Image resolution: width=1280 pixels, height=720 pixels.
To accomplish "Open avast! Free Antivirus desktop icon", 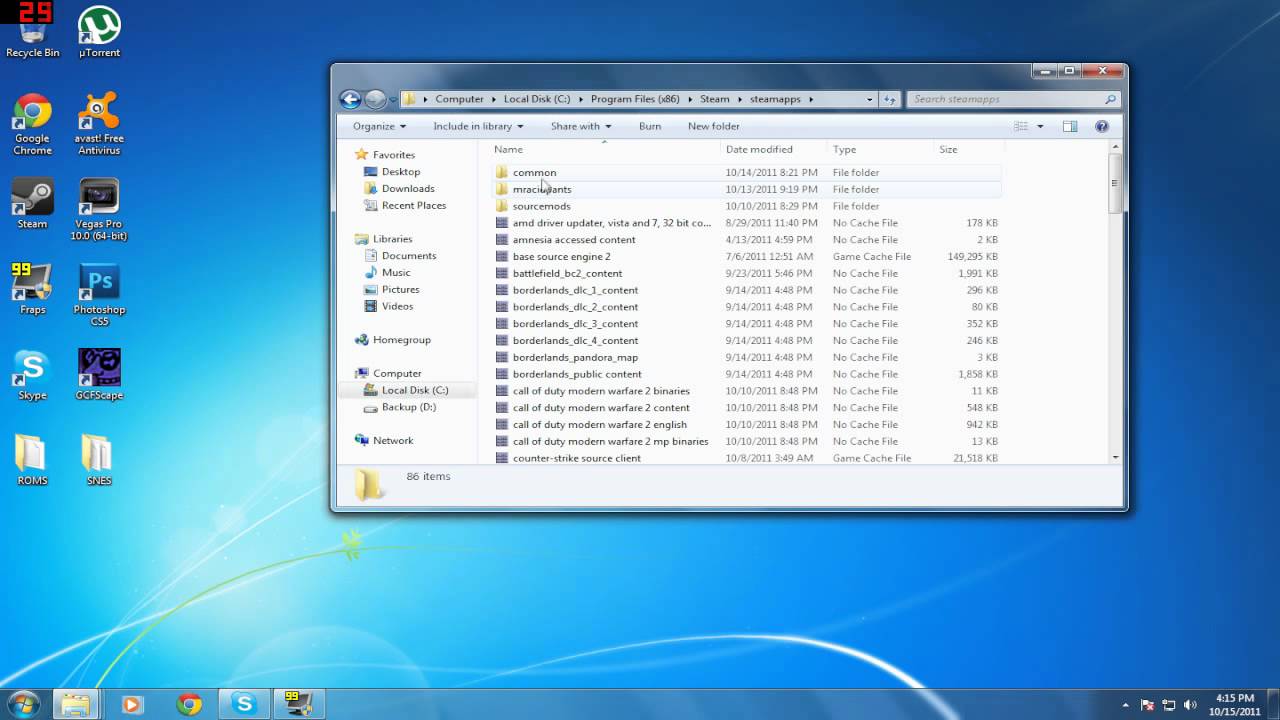I will click(99, 124).
